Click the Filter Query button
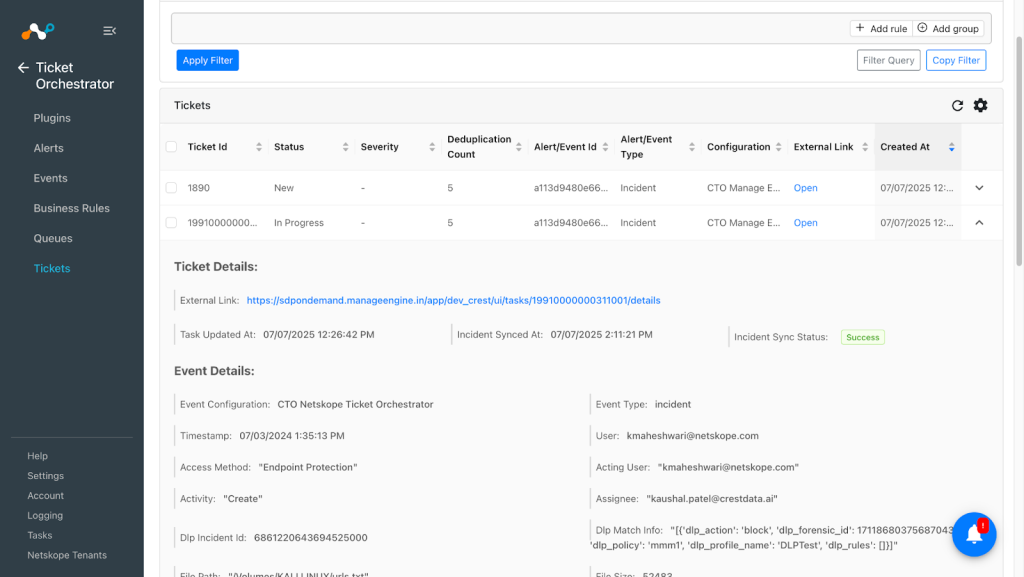The image size is (1024, 577). (x=888, y=60)
